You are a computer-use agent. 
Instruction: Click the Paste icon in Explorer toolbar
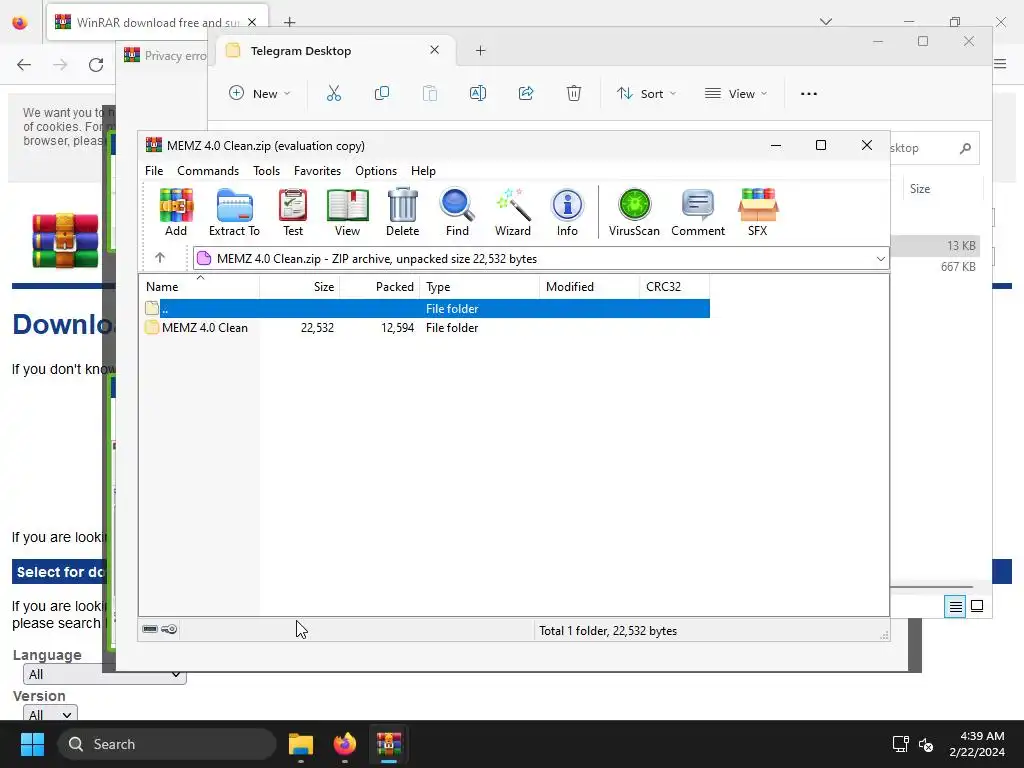(430, 93)
